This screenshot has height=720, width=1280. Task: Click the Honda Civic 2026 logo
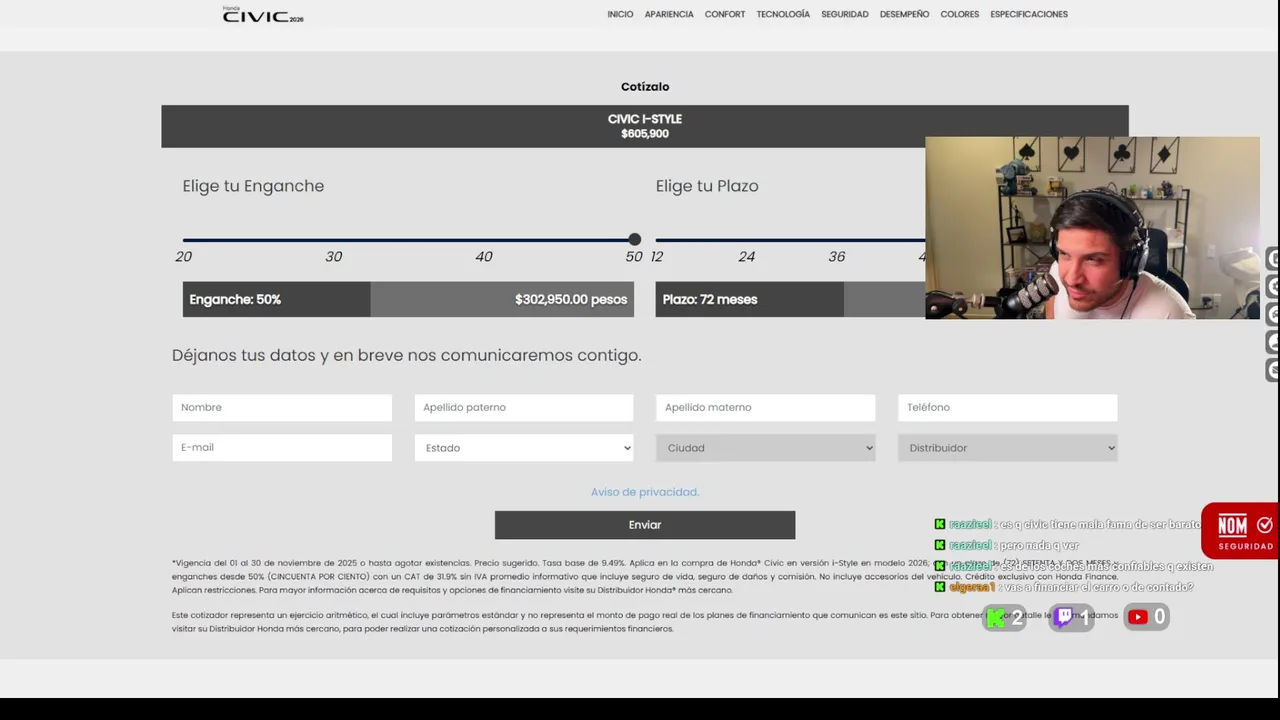coord(263,15)
